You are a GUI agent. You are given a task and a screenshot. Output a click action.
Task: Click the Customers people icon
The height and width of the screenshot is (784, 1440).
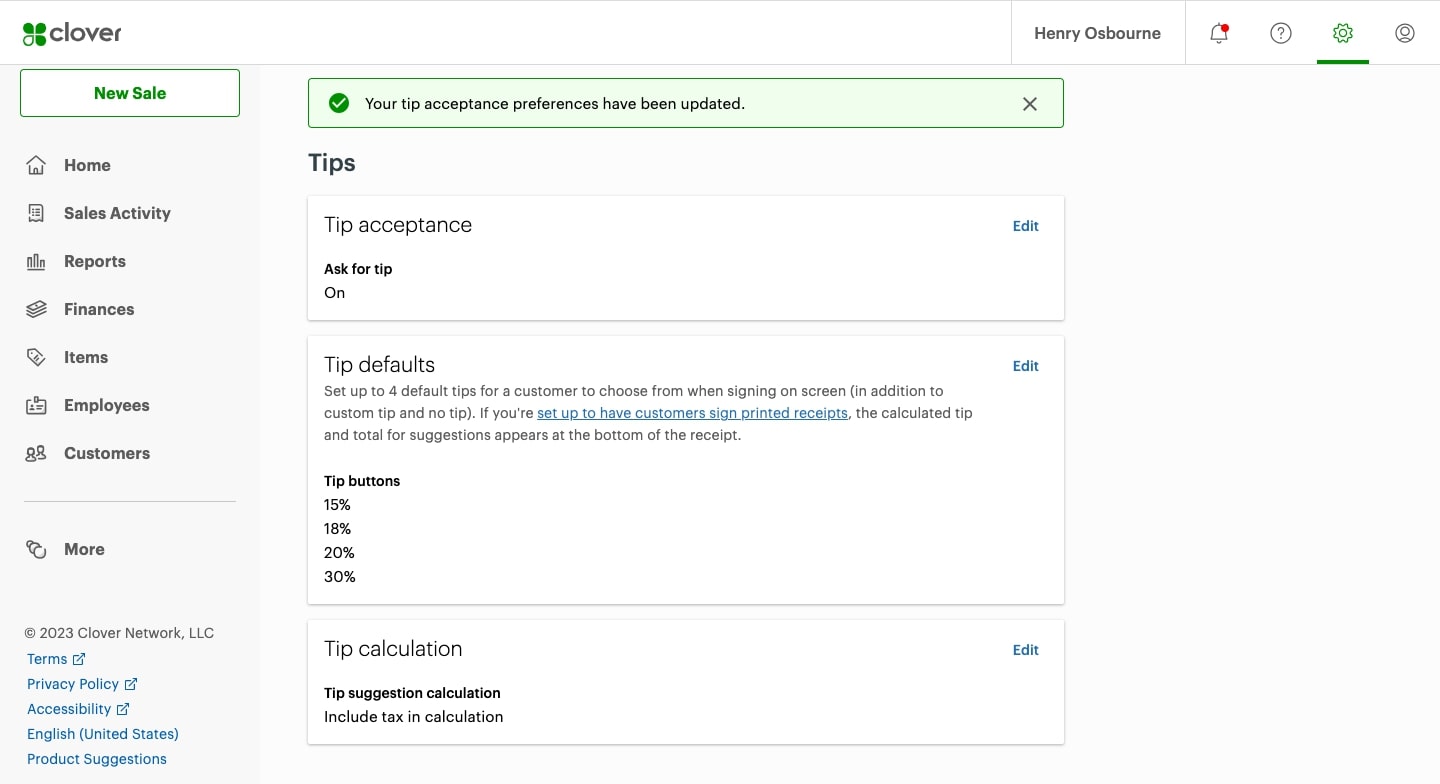pos(36,453)
